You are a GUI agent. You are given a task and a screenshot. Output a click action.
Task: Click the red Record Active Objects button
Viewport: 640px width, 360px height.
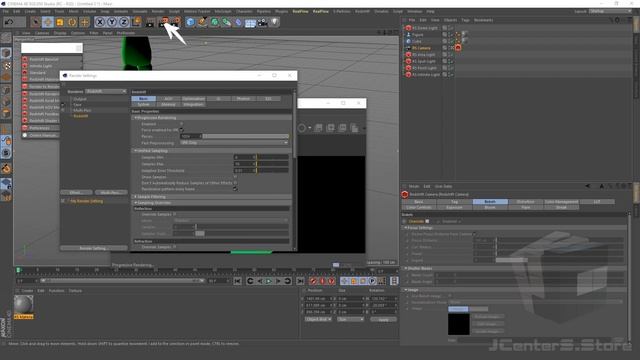(313, 281)
